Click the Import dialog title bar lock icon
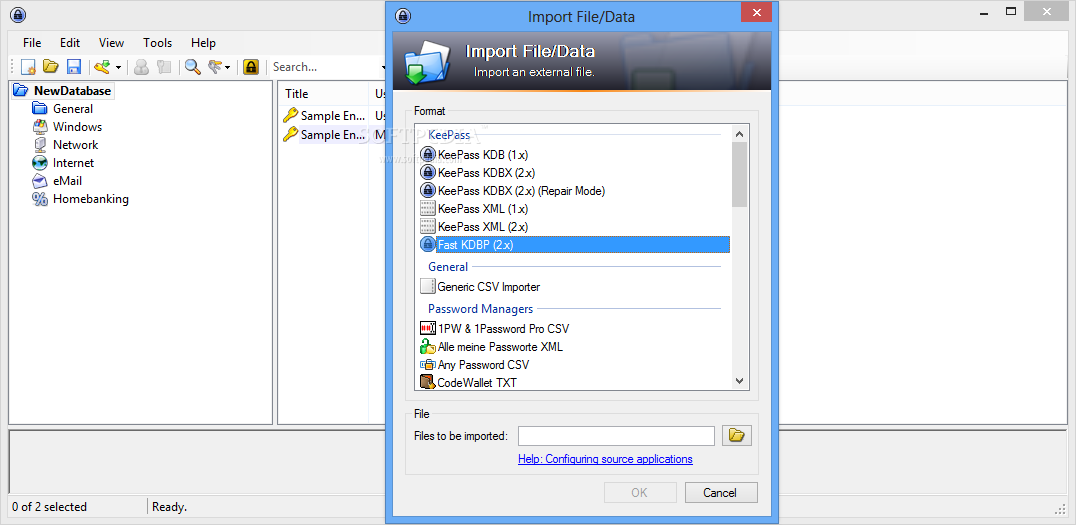 click(404, 16)
